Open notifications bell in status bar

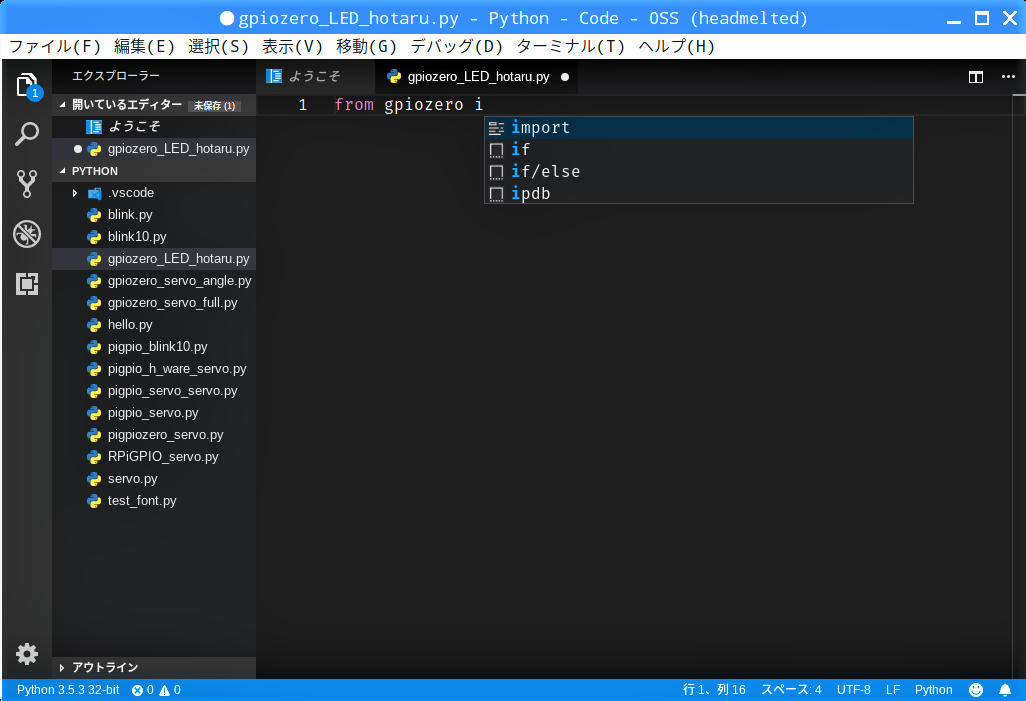click(1005, 690)
